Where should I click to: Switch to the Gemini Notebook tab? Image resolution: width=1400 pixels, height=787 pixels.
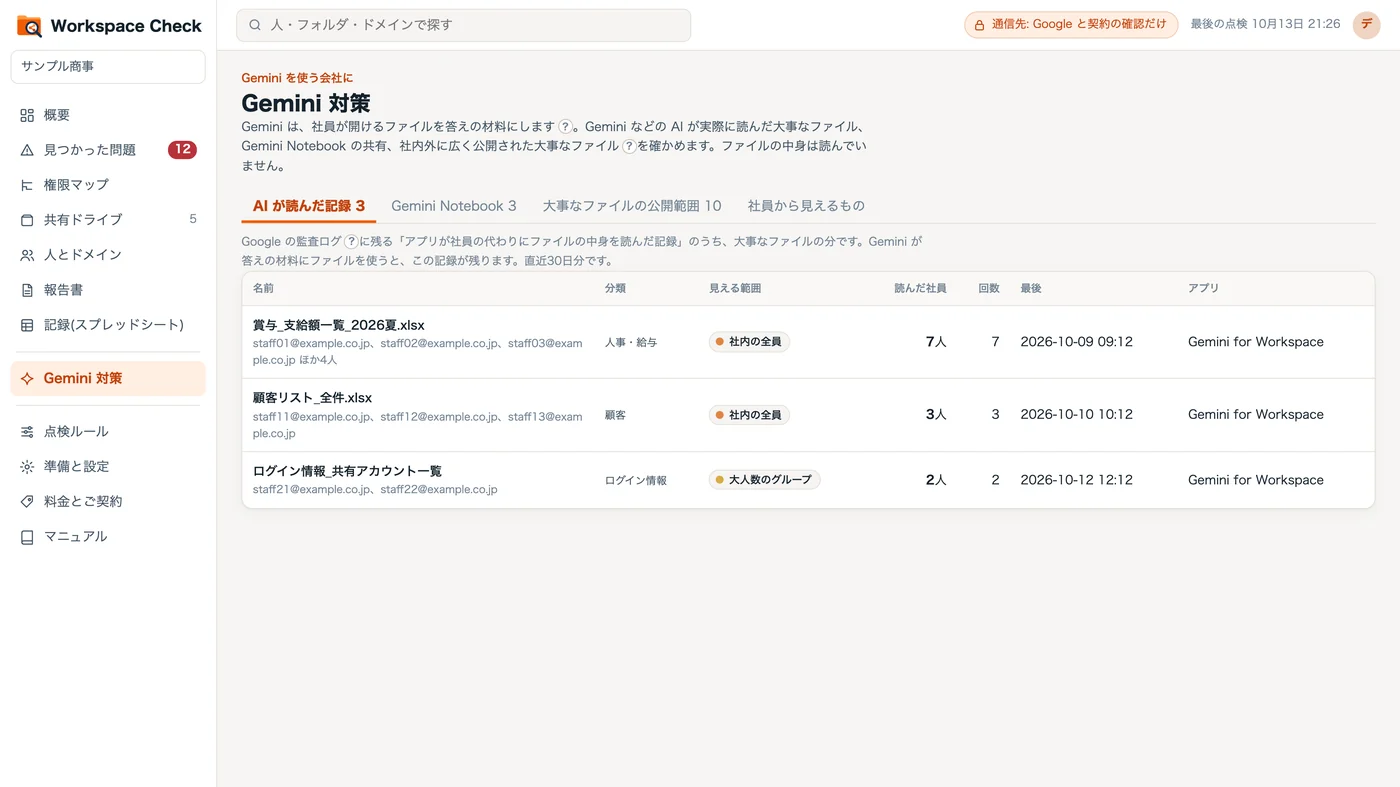click(454, 206)
